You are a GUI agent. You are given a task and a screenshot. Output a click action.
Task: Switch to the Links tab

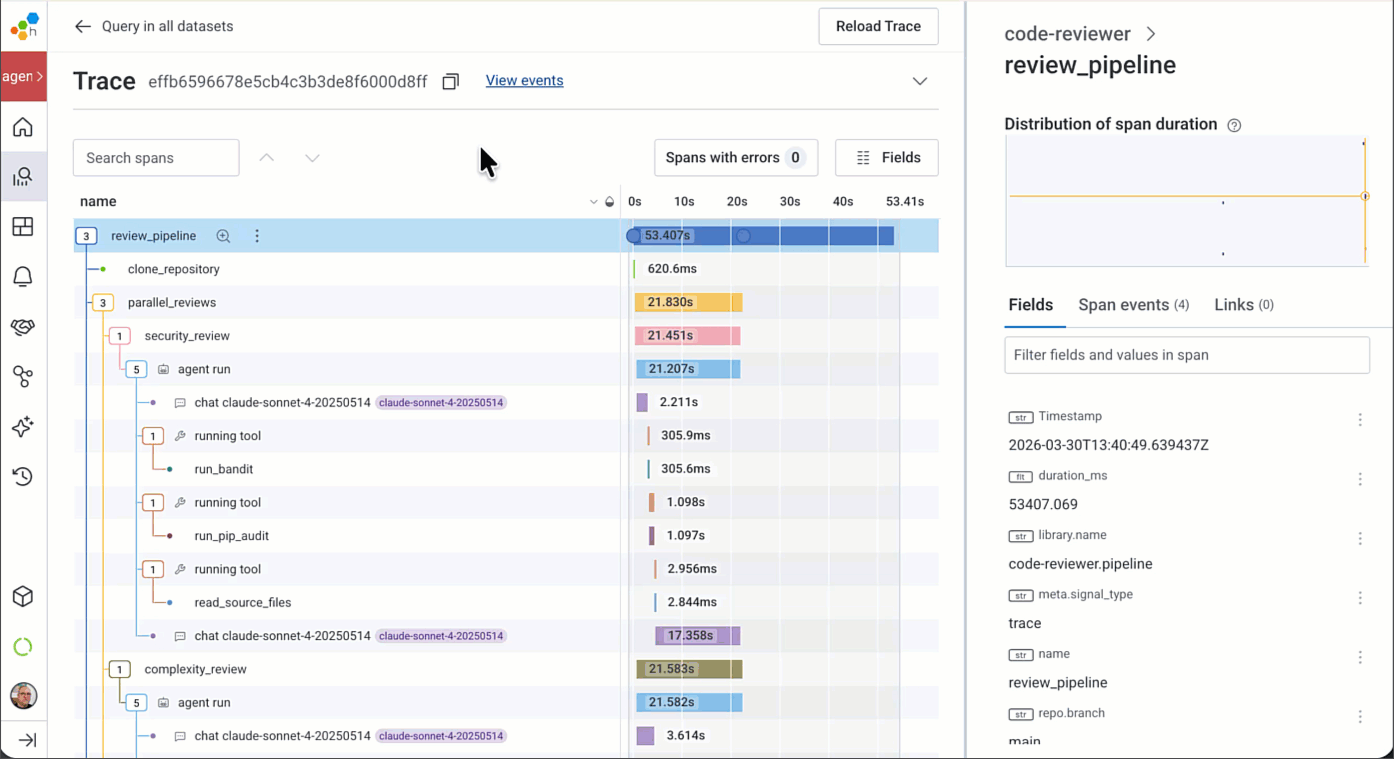[x=1243, y=305]
